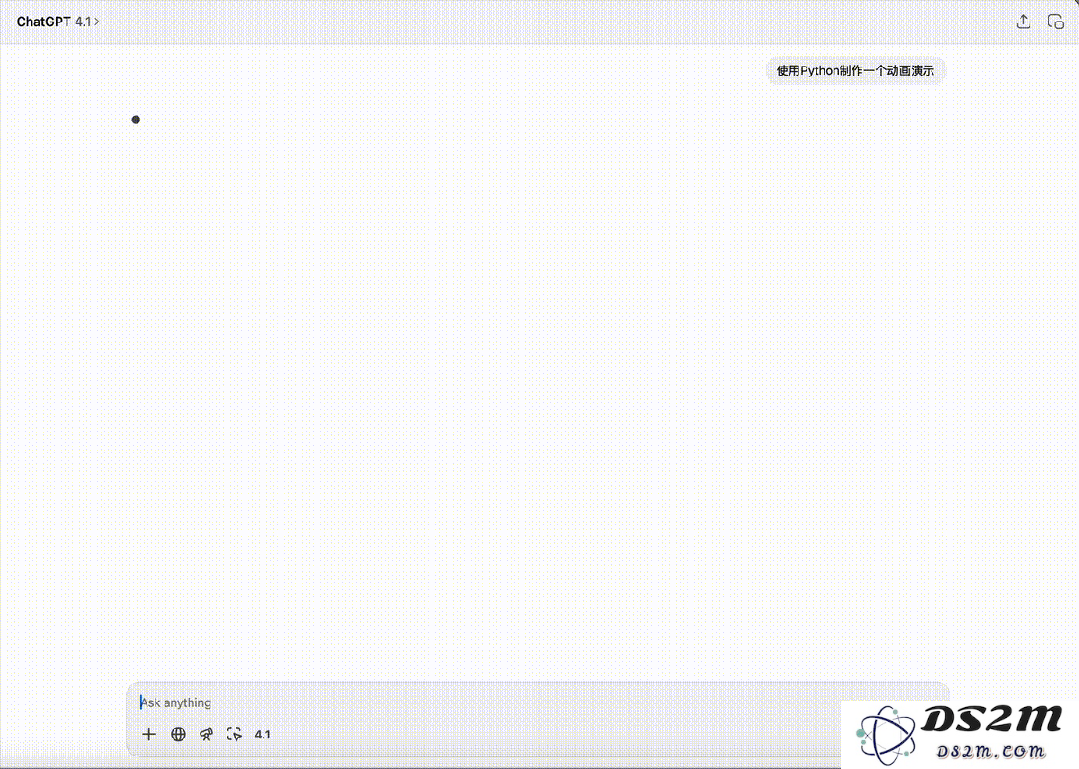Open the overlapping-windows icon at top right
The width and height of the screenshot is (1079, 769).
click(1056, 22)
